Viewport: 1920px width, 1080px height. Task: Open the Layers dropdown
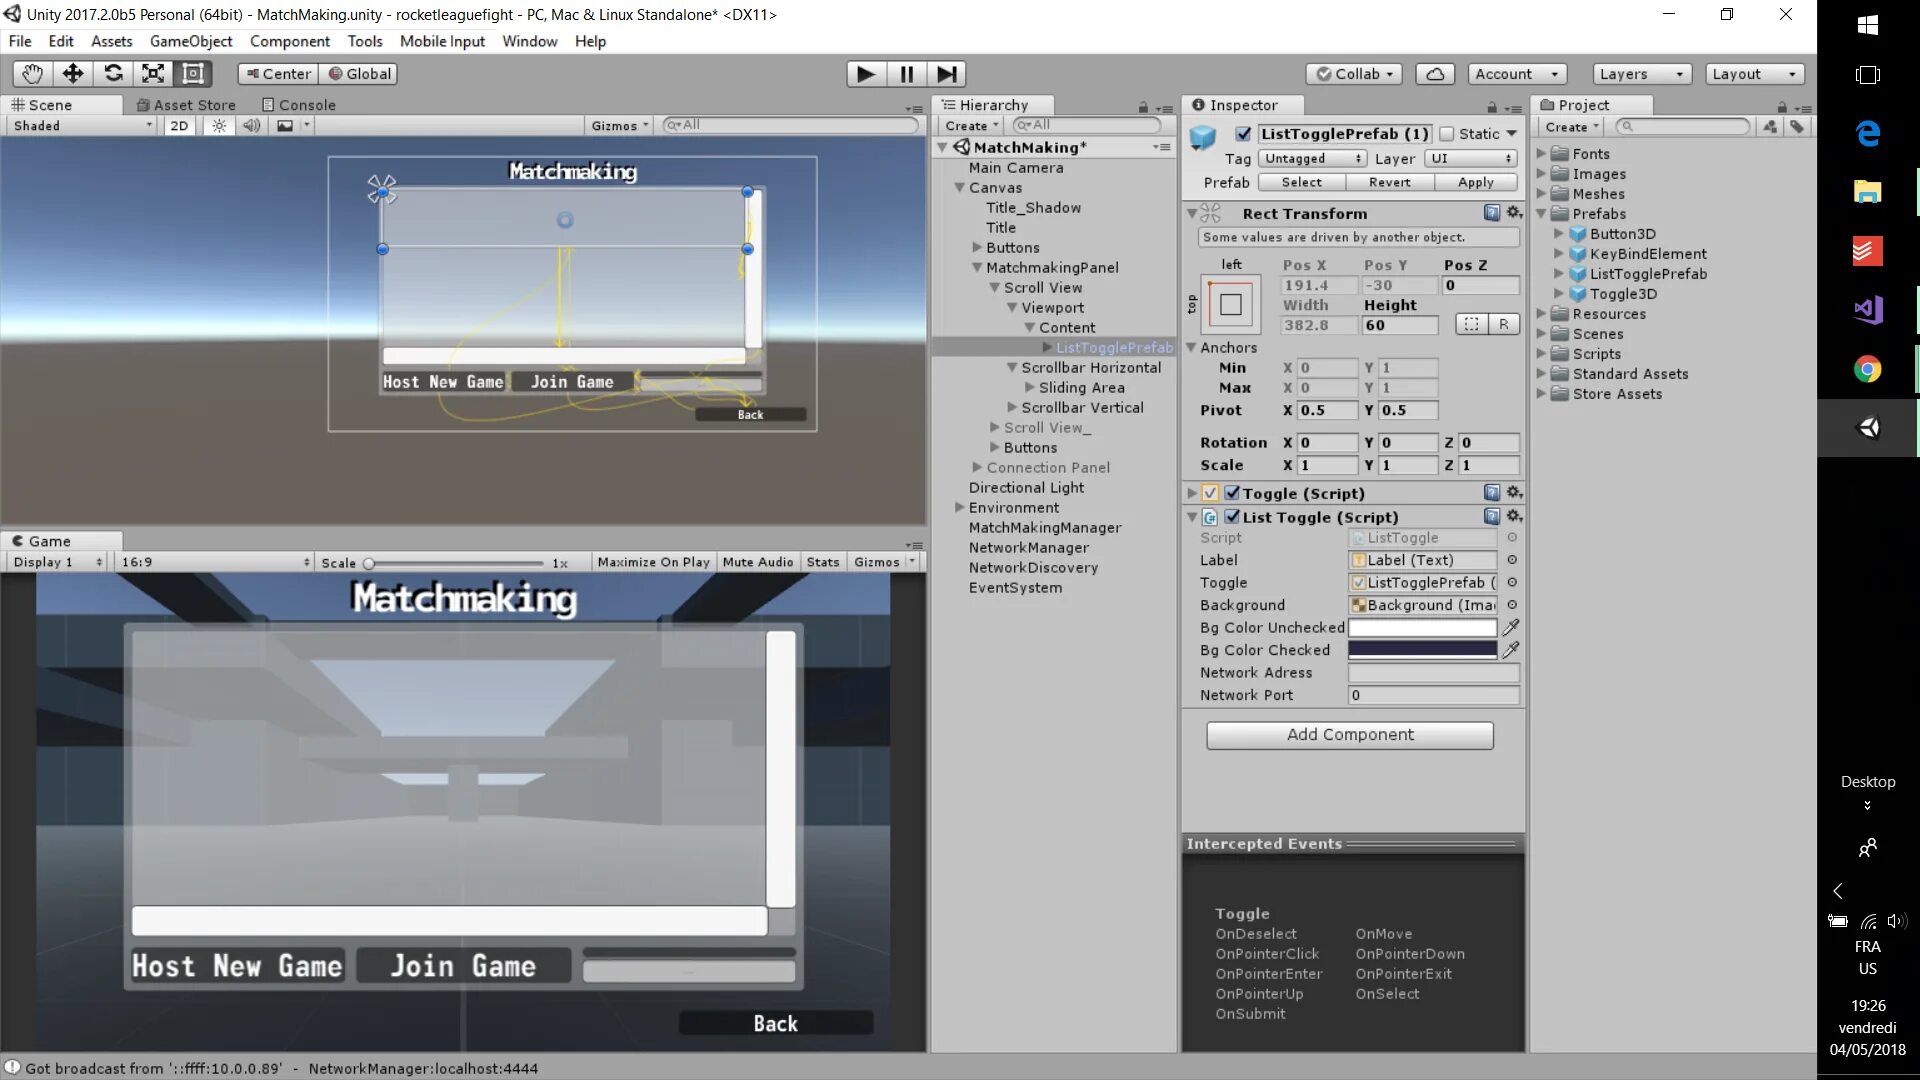pos(1641,74)
